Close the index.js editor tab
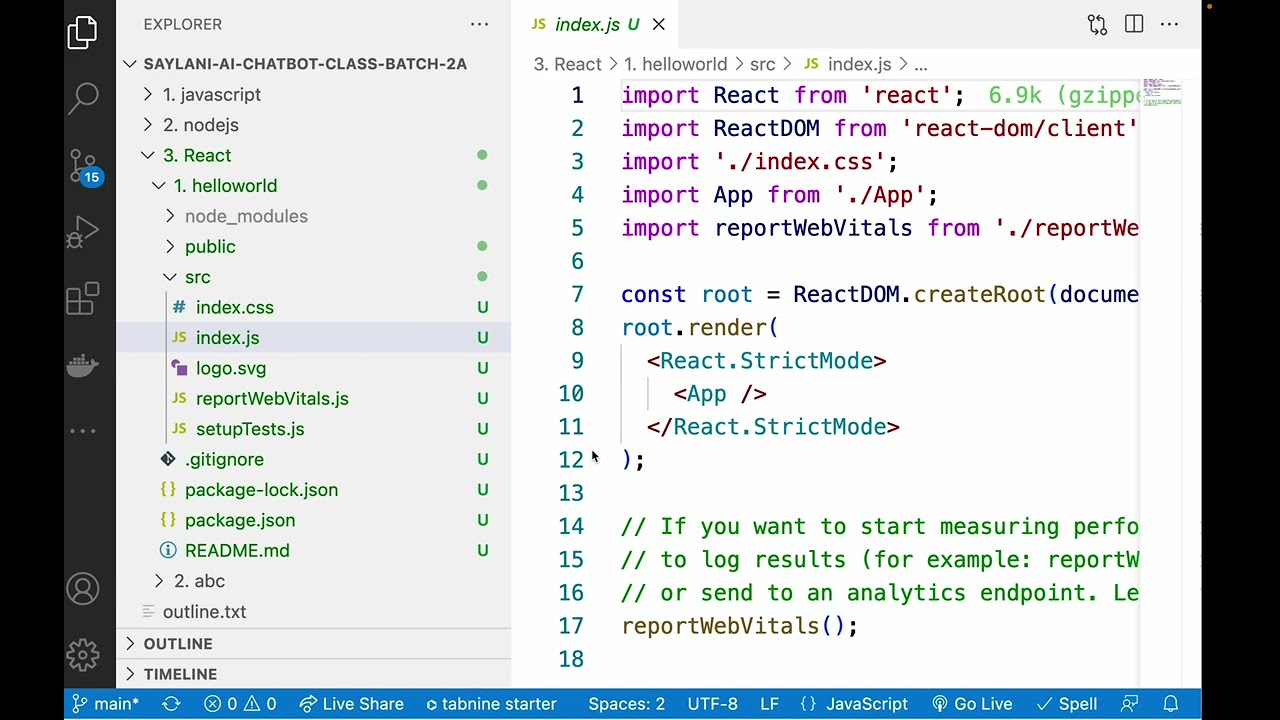Viewport: 1280px width, 720px height. 658,24
